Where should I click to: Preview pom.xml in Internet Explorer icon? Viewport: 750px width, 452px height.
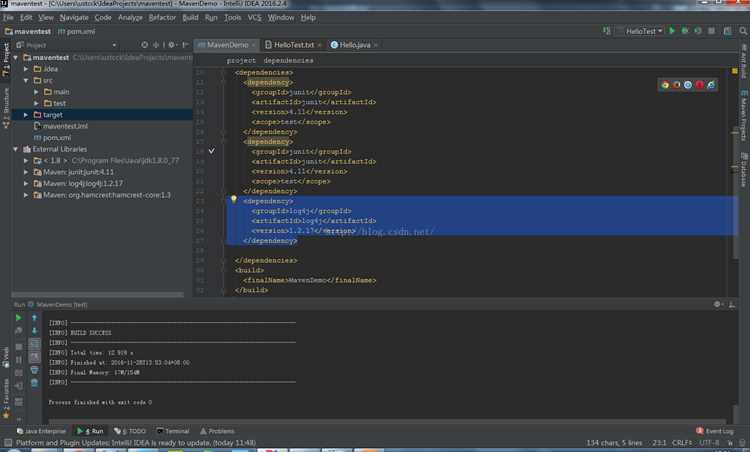click(x=711, y=85)
